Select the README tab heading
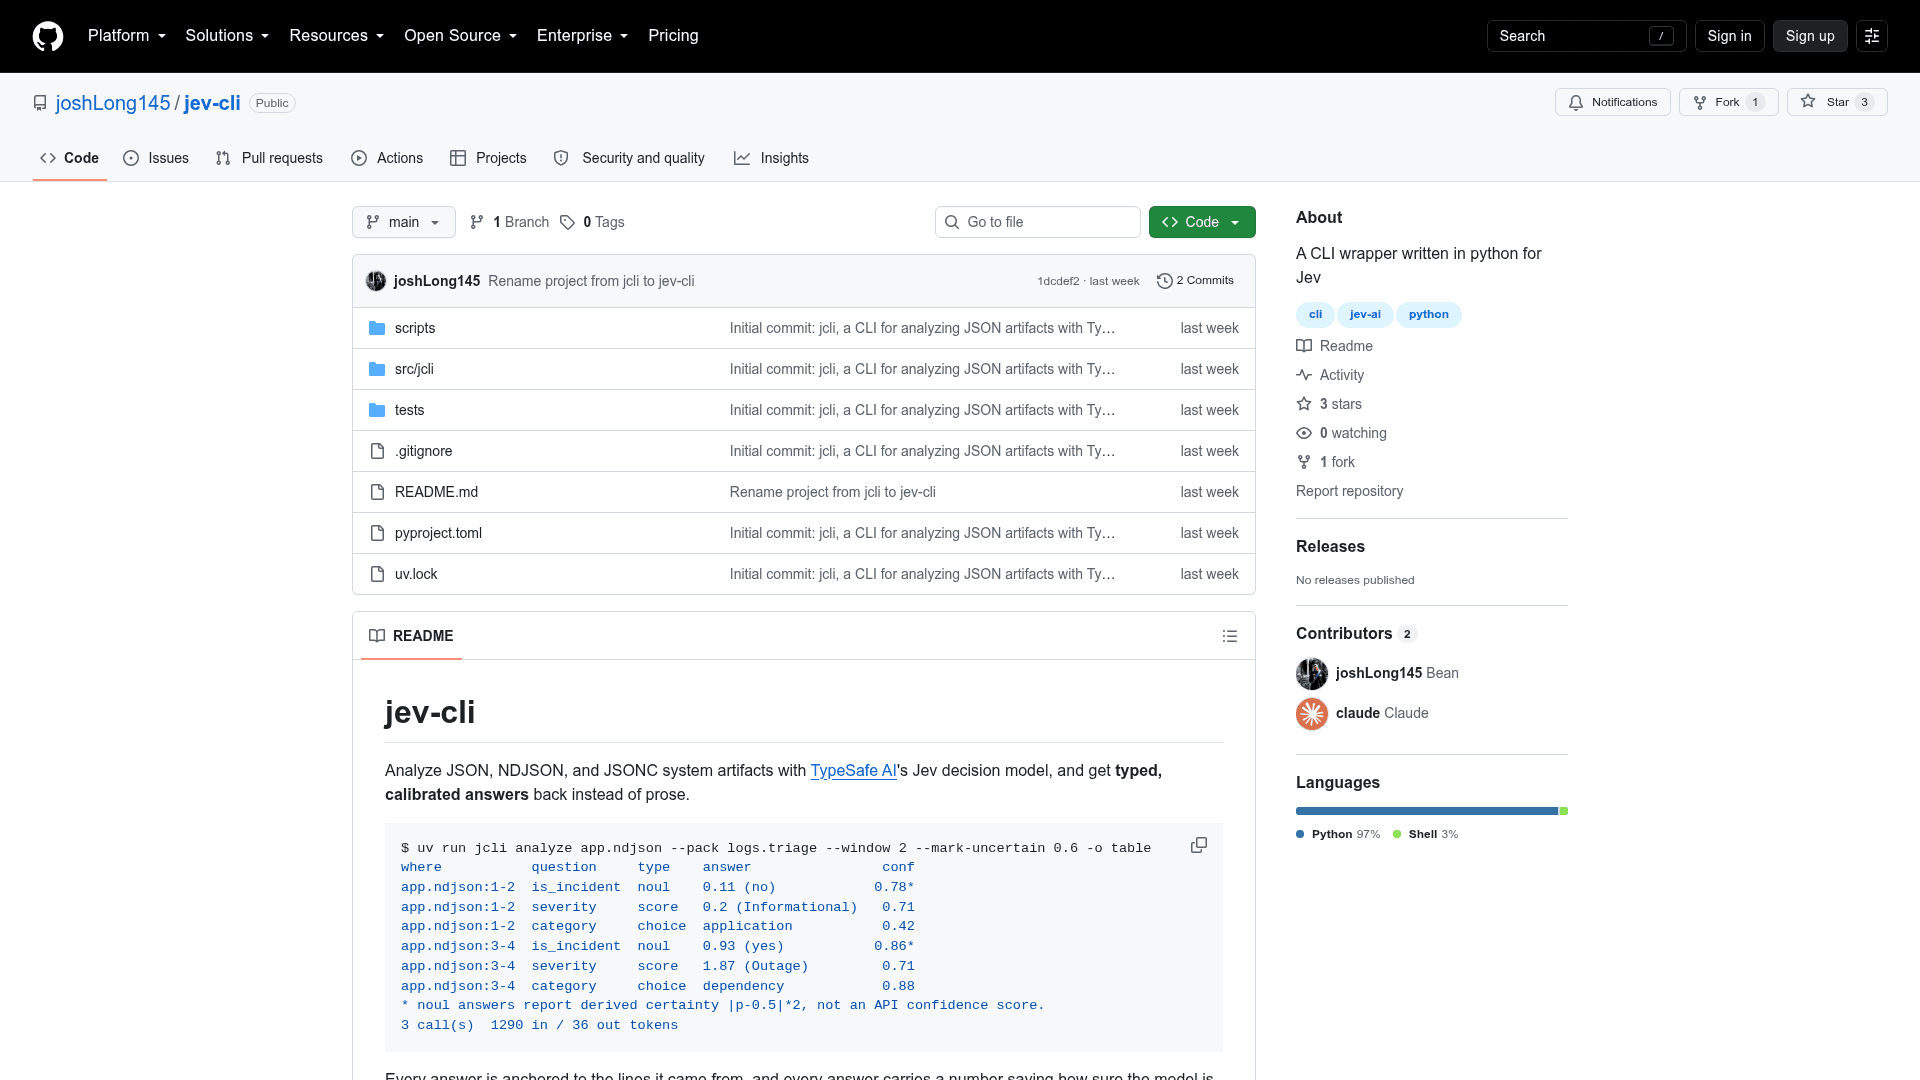 click(x=411, y=636)
